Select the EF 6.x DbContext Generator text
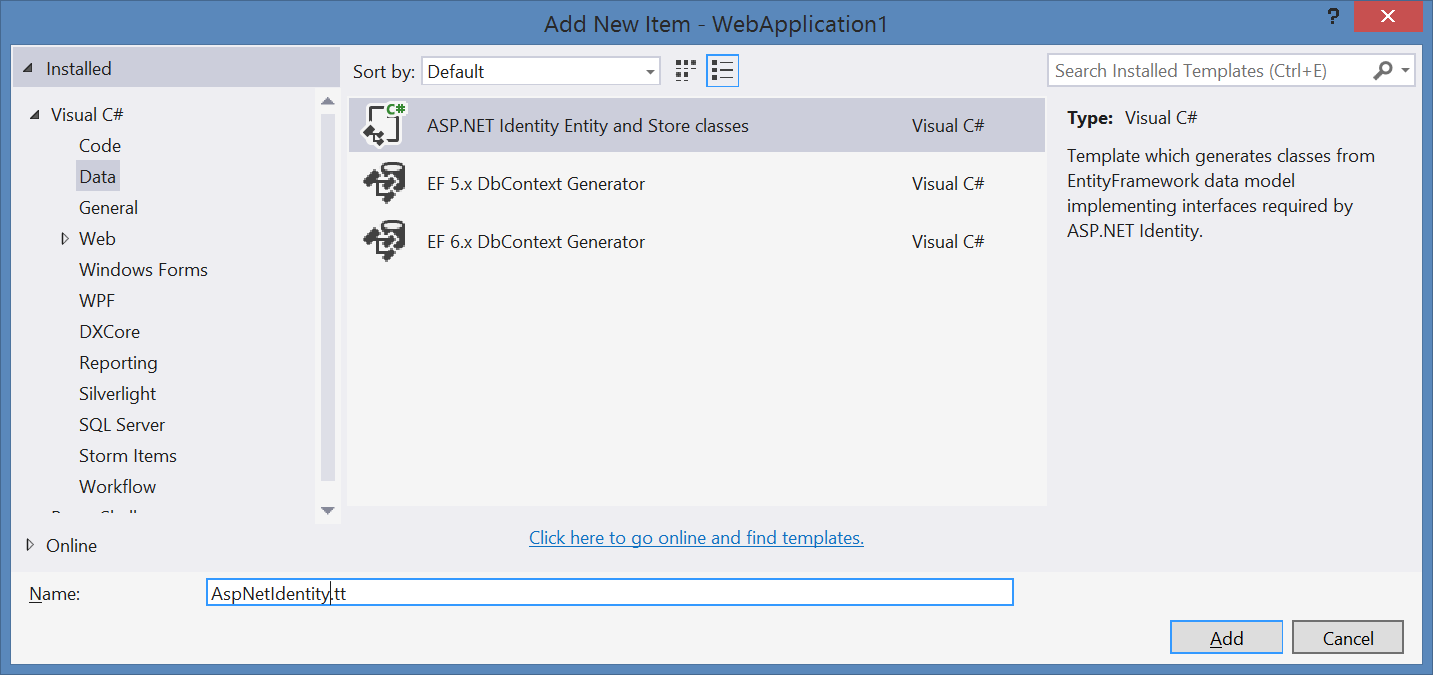 pos(536,242)
